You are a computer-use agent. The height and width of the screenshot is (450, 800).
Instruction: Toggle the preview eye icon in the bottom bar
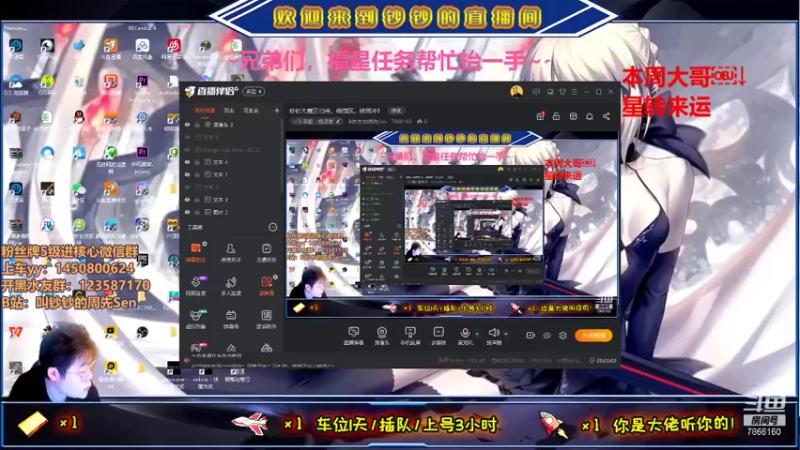(x=546, y=335)
